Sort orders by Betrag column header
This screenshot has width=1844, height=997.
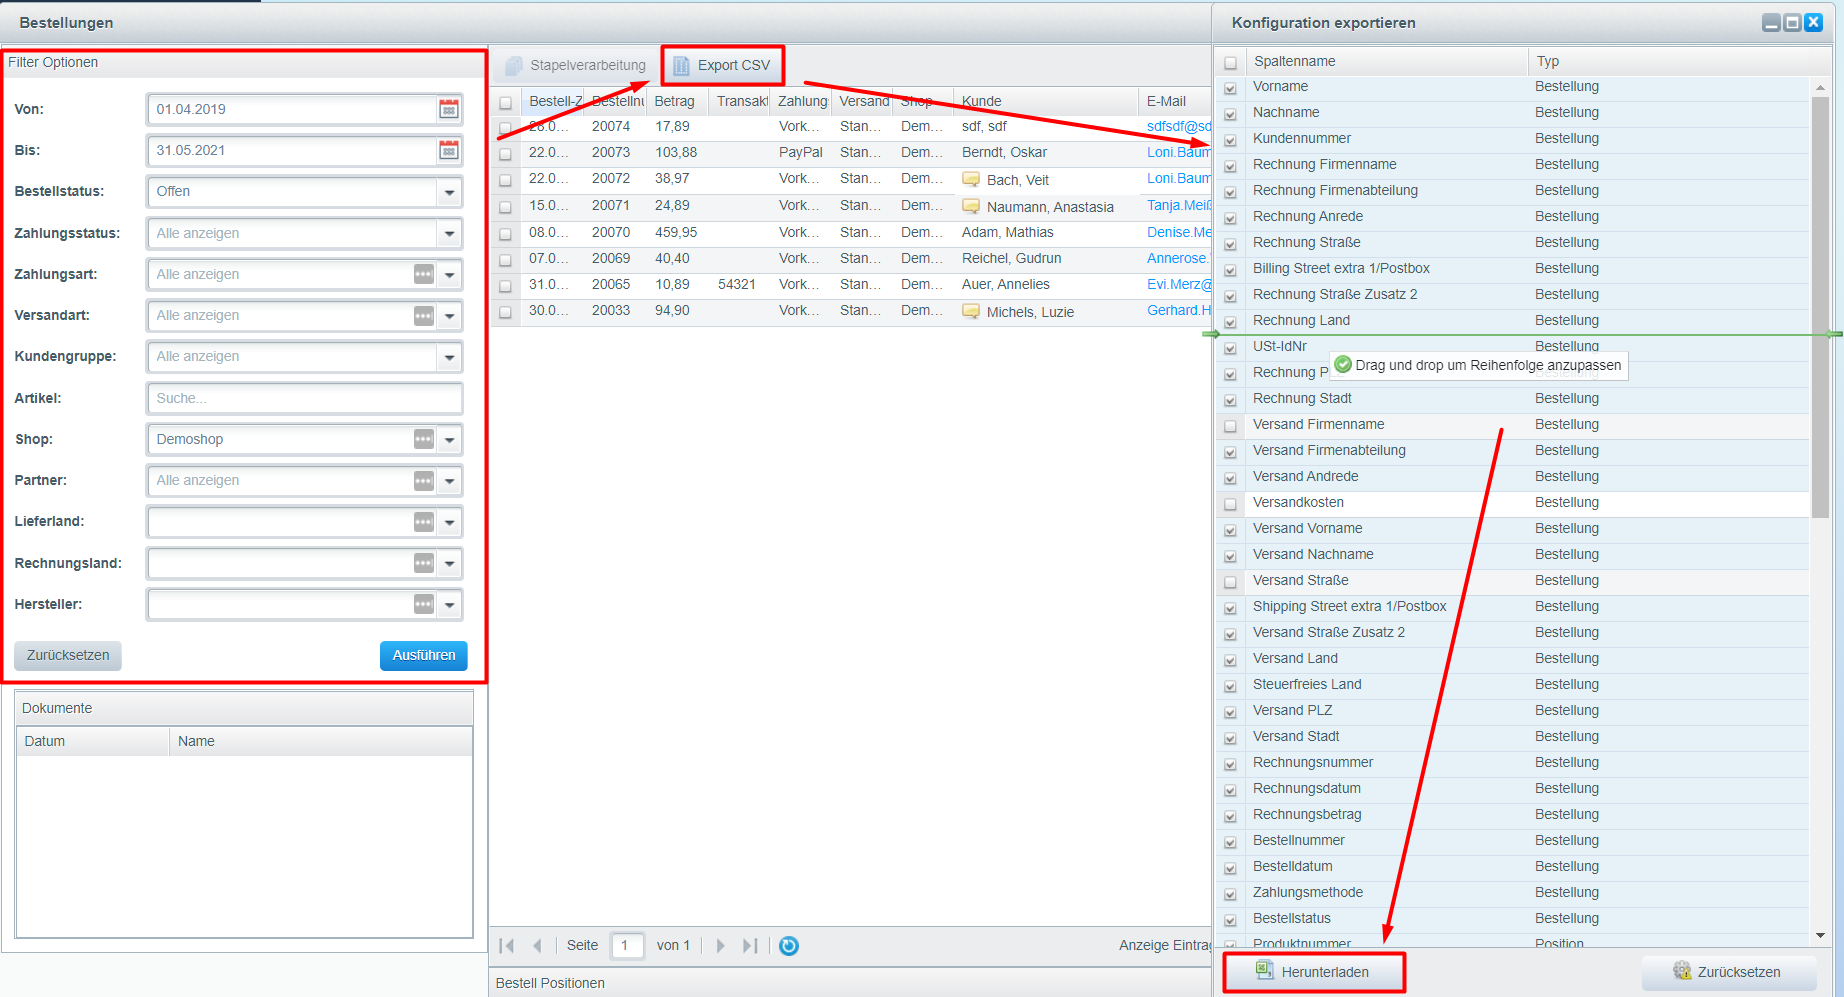[677, 101]
